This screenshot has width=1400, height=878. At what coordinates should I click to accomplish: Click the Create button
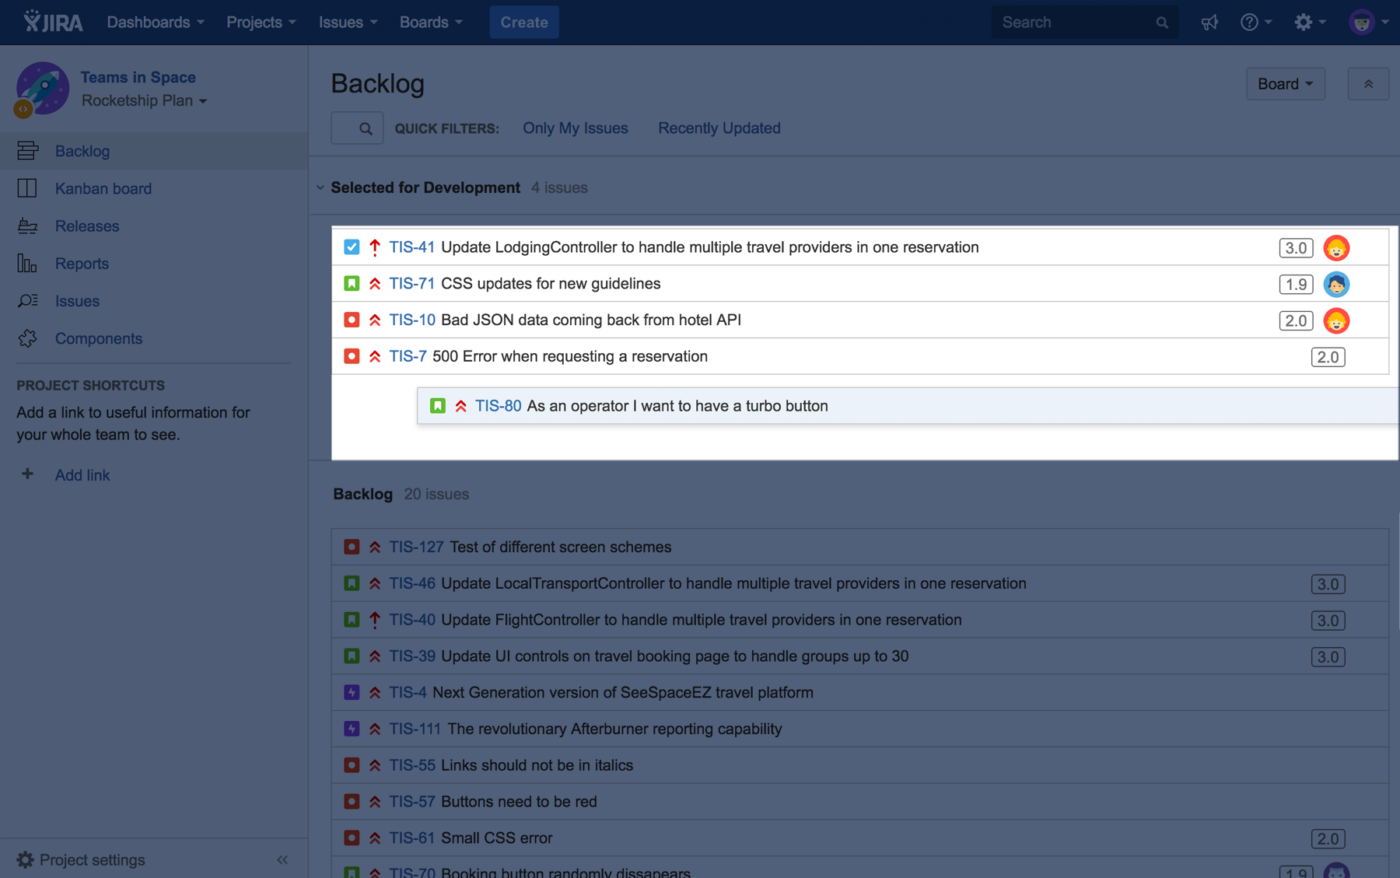coord(523,21)
